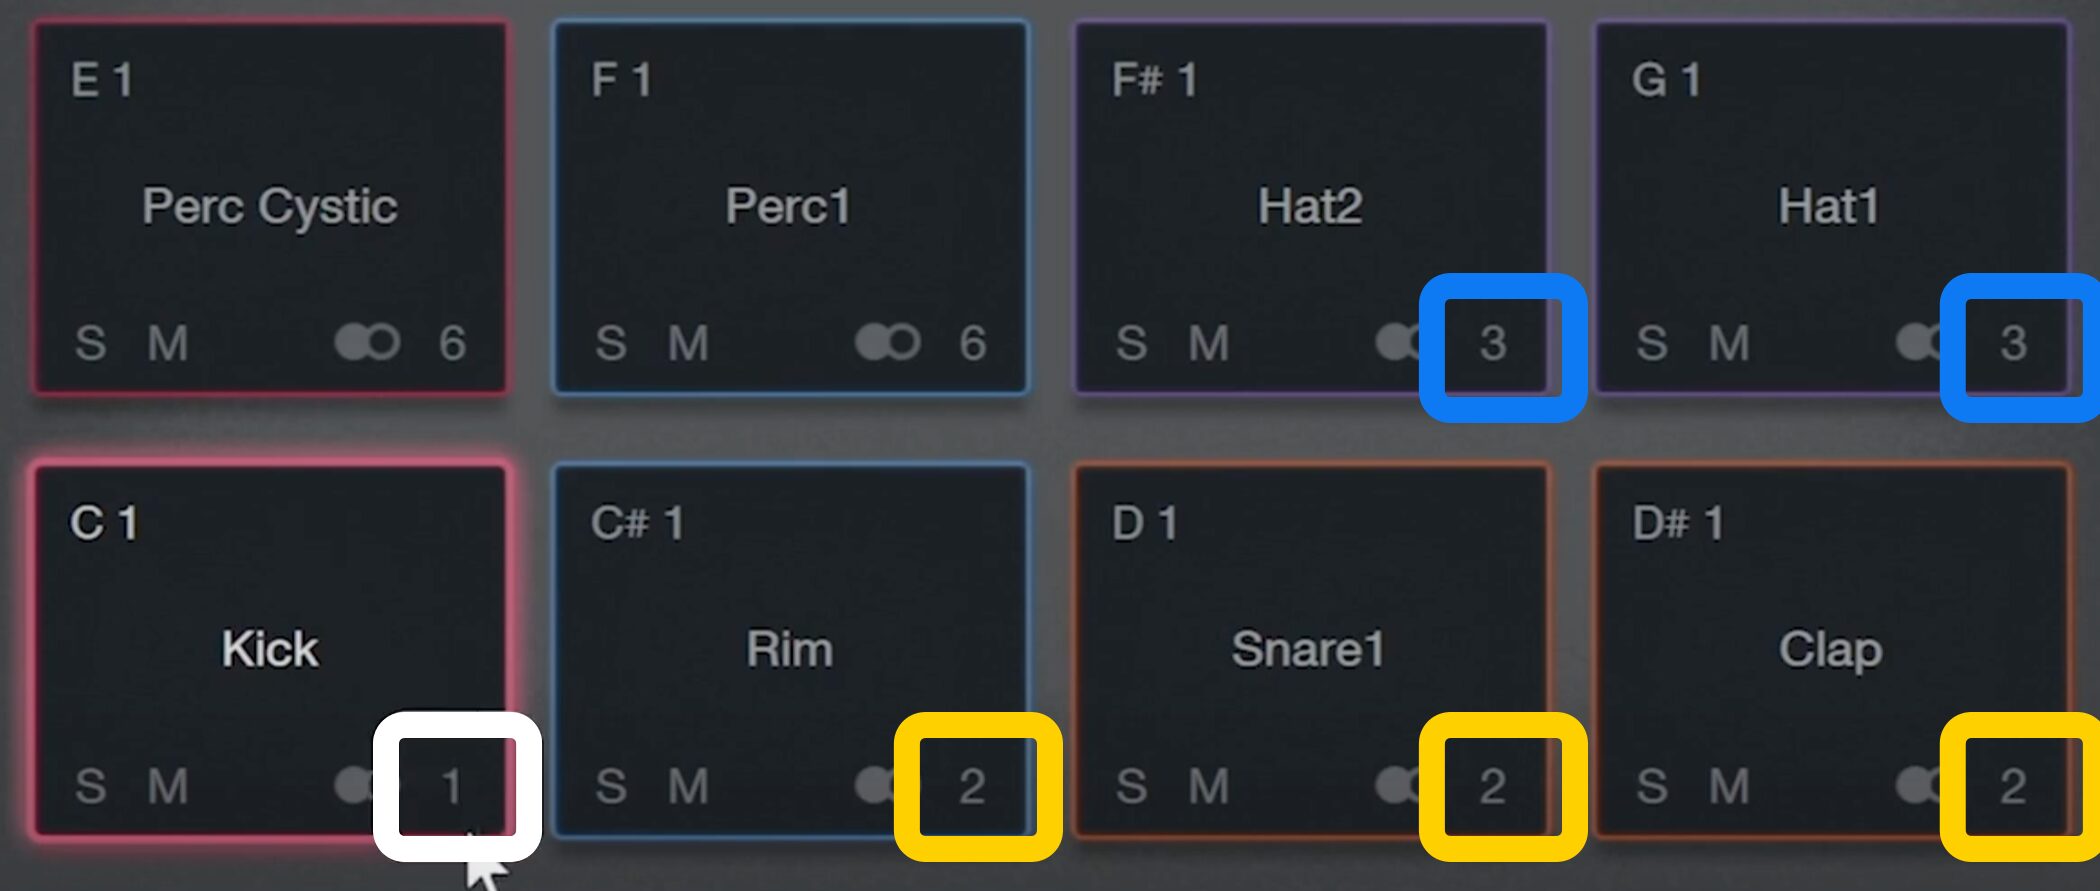Mute the Snare1 pad
Viewport: 2100px width, 891px height.
click(1208, 786)
